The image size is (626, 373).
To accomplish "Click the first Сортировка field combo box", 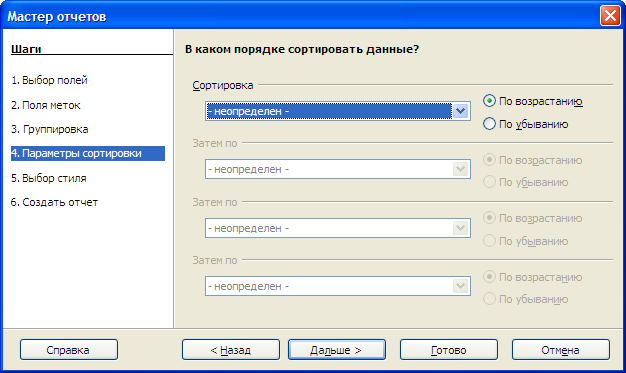I will pyautogui.click(x=337, y=111).
